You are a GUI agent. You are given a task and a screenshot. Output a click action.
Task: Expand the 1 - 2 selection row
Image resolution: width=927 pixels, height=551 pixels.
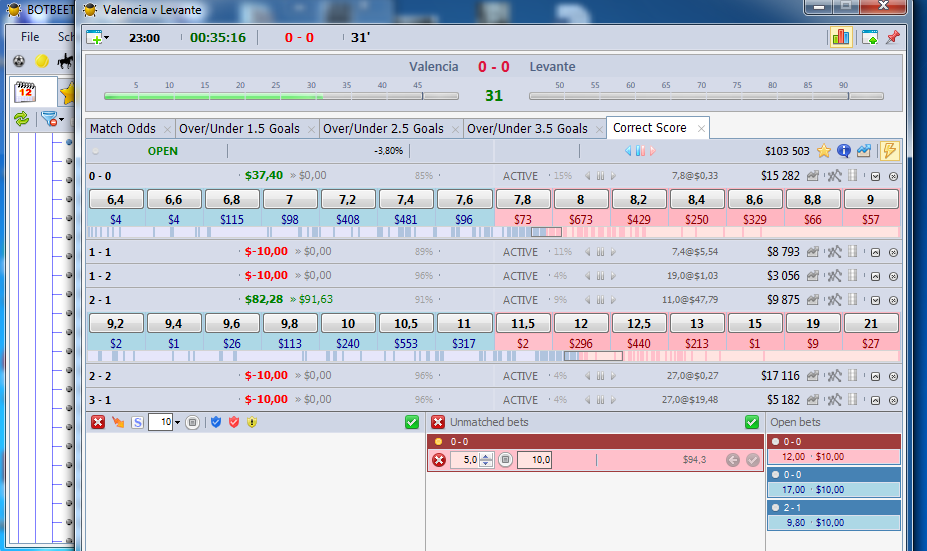pyautogui.click(x=876, y=276)
